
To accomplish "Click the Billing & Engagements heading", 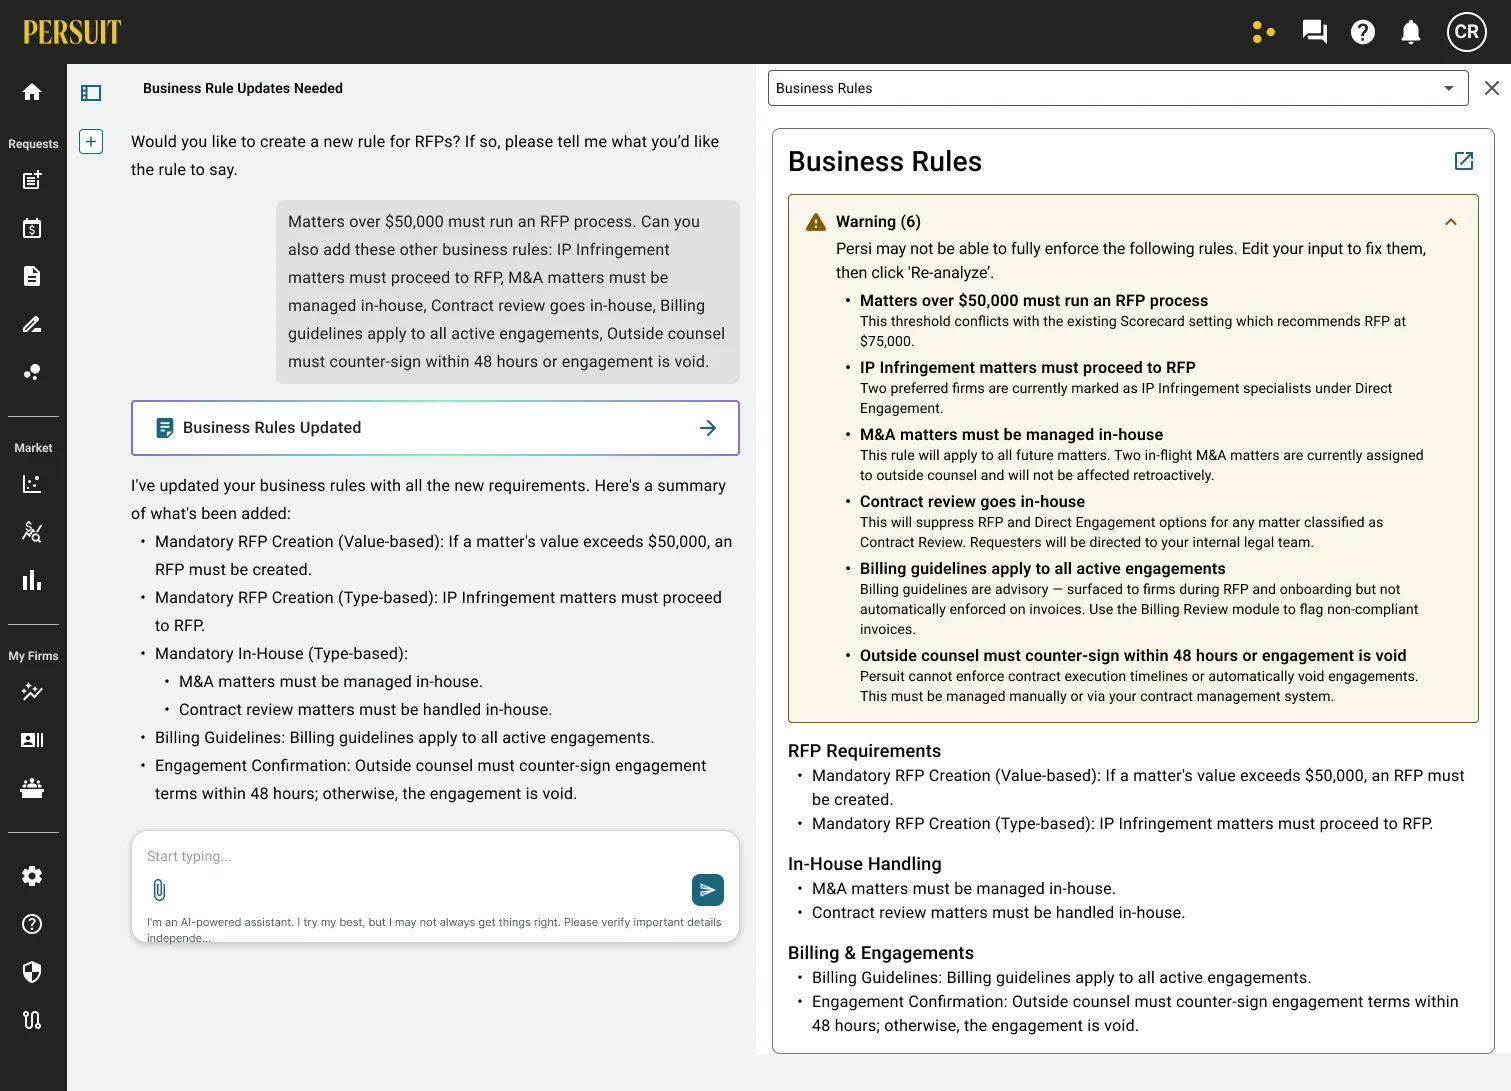I will (881, 953).
